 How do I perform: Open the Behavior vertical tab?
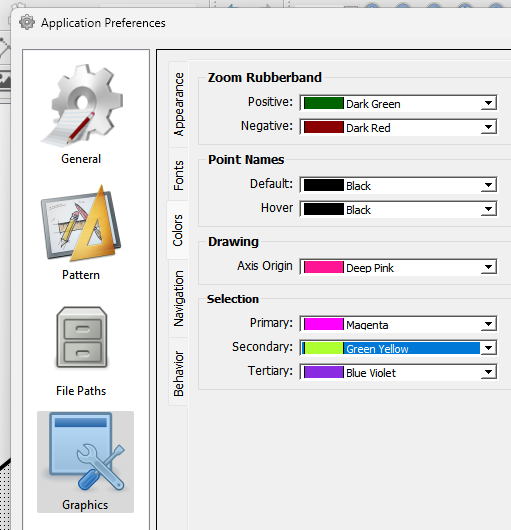click(178, 373)
